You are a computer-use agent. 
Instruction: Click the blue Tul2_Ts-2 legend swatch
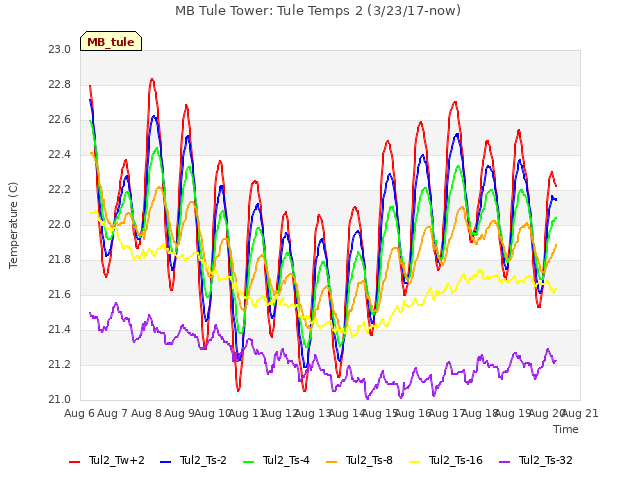point(165,462)
